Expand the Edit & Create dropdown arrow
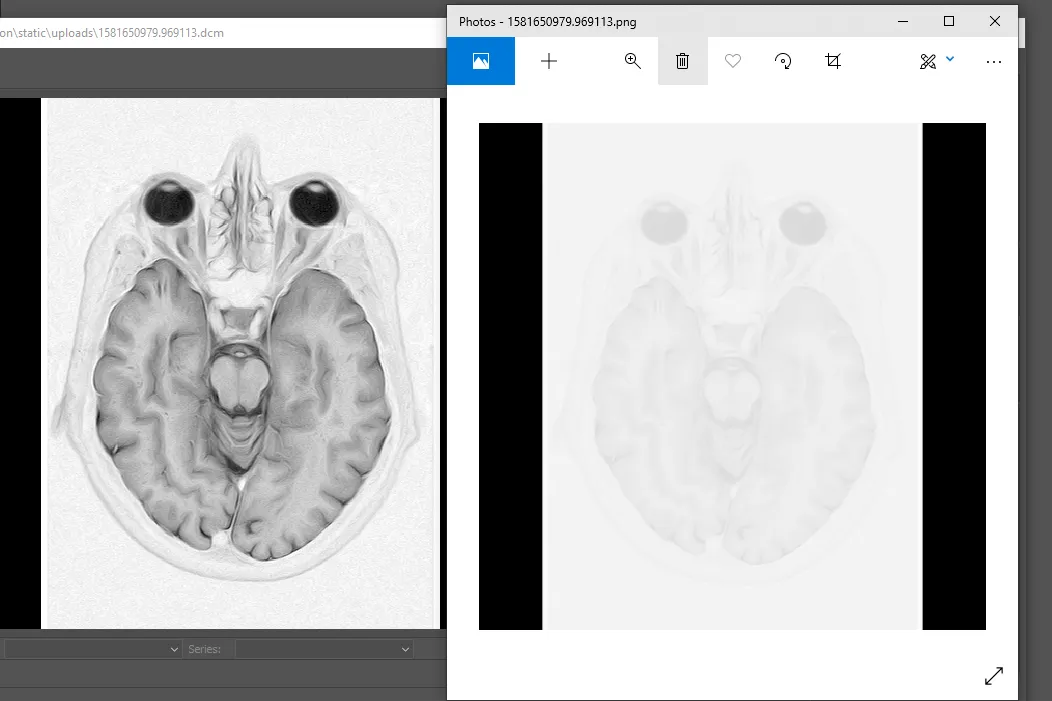The height and width of the screenshot is (701, 1052). 950,59
